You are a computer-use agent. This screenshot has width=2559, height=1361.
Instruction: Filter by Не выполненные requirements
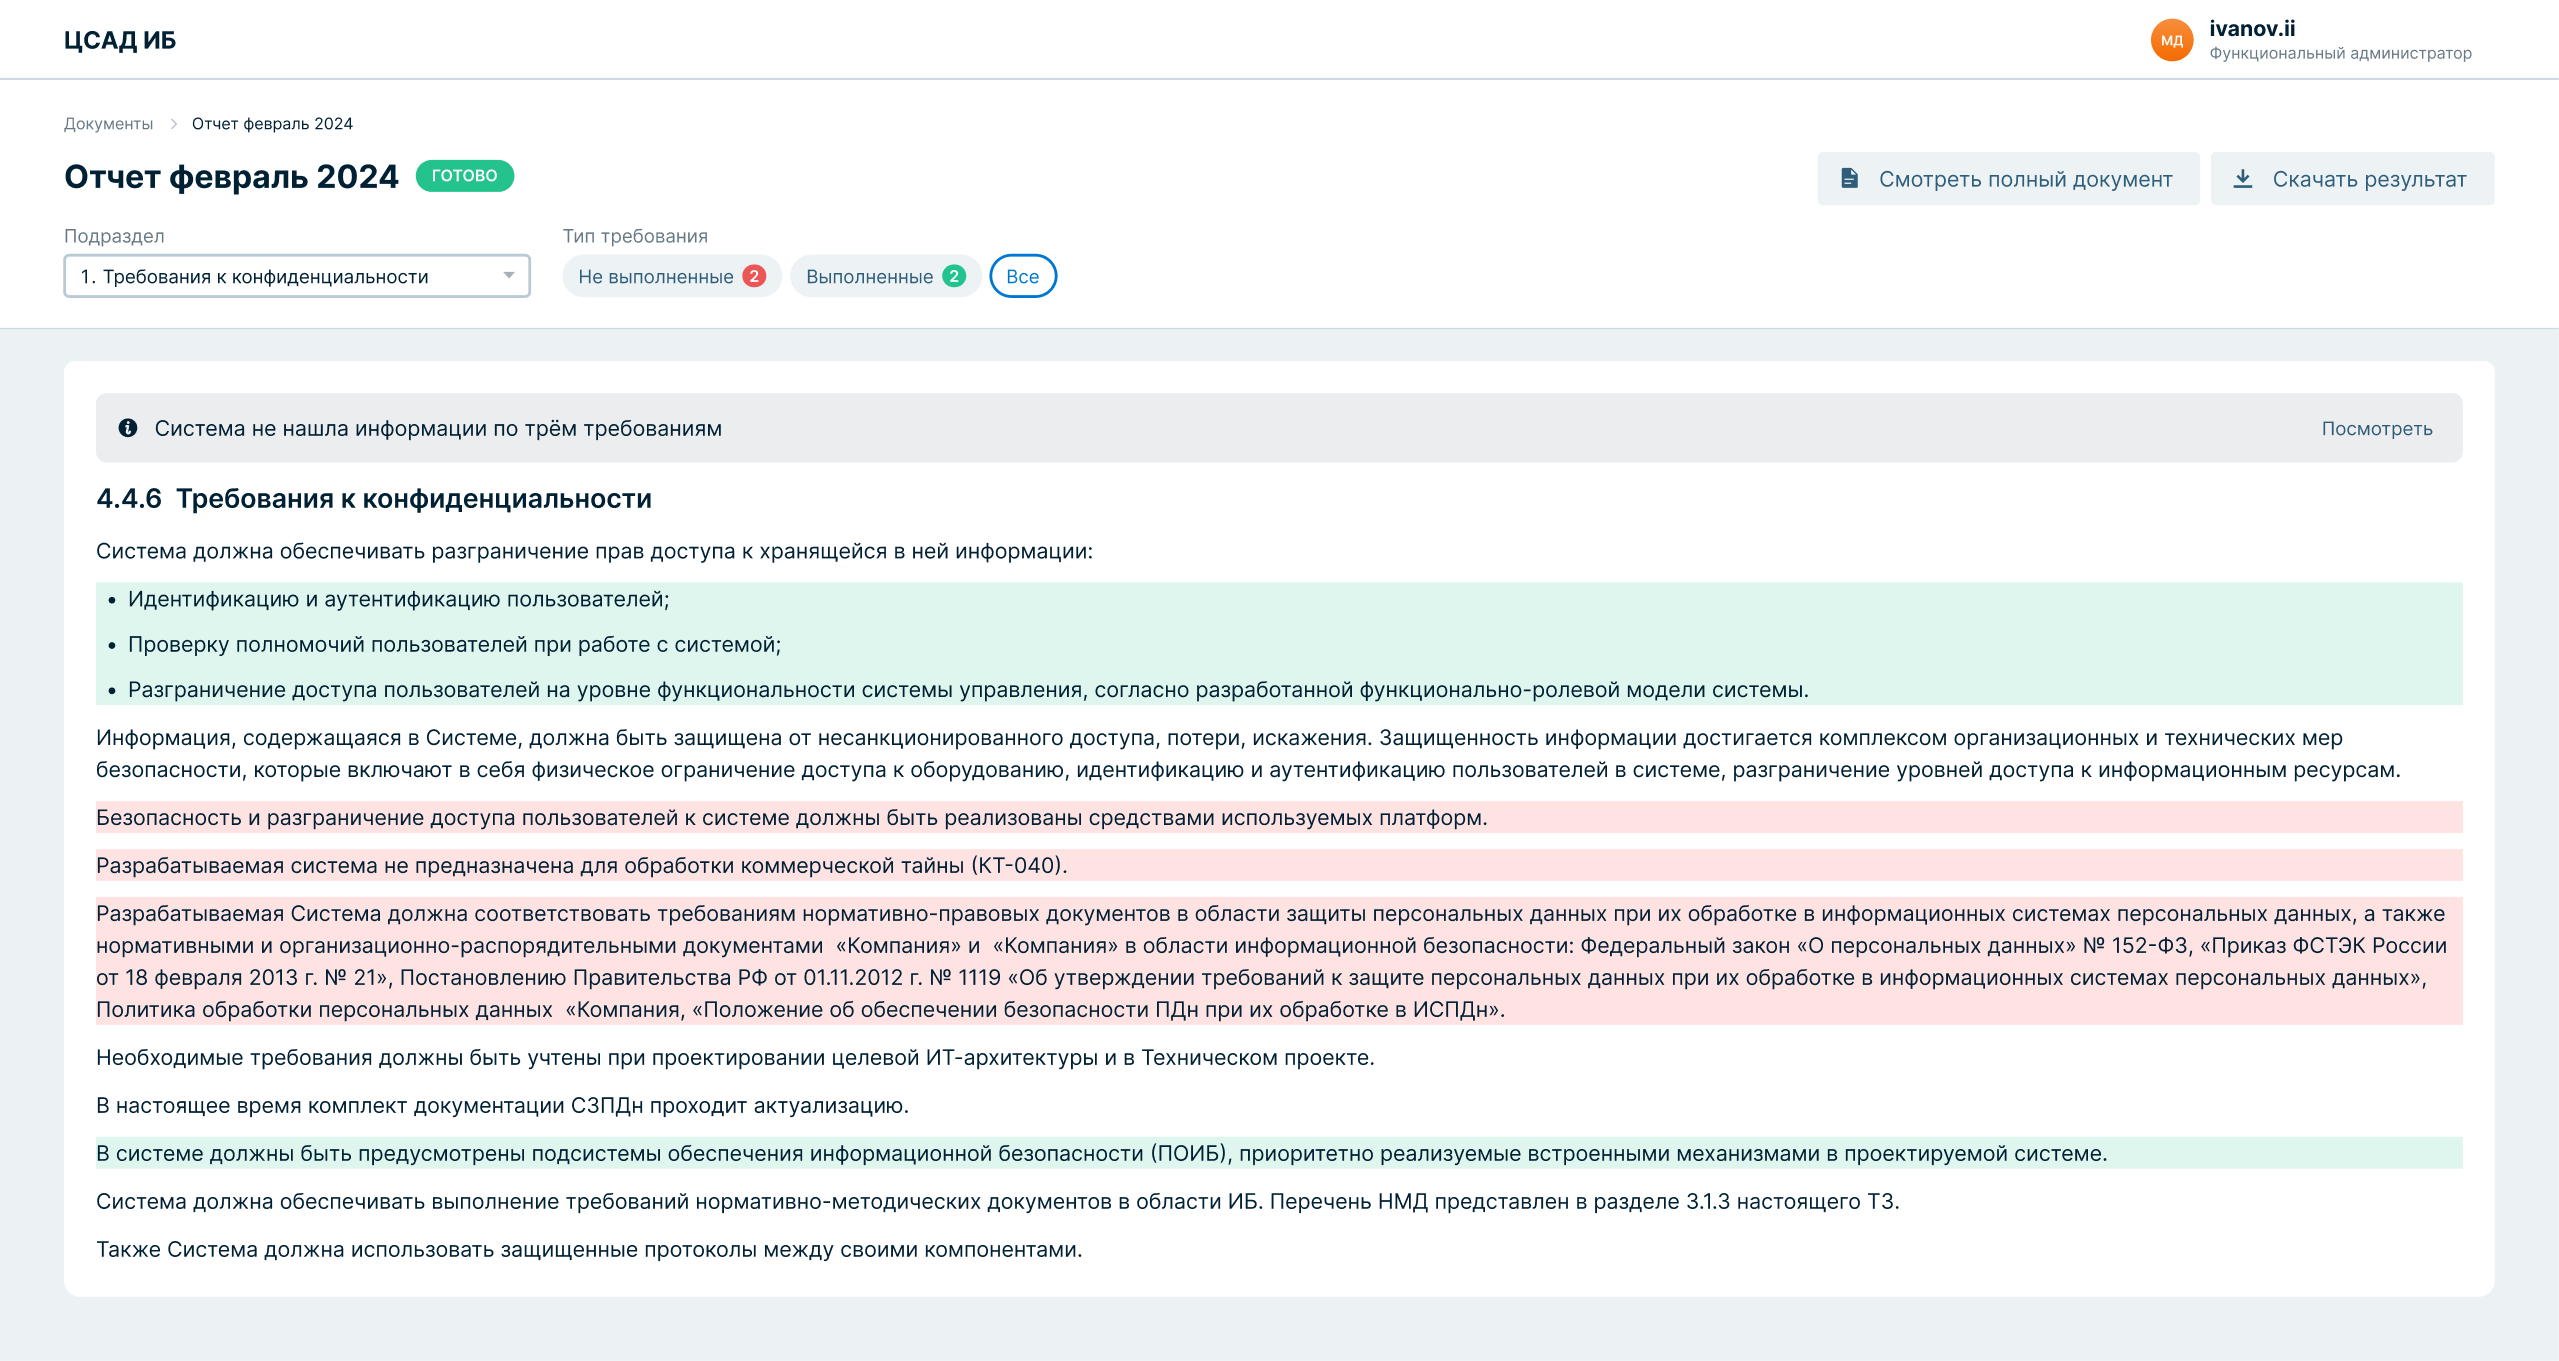coord(655,277)
